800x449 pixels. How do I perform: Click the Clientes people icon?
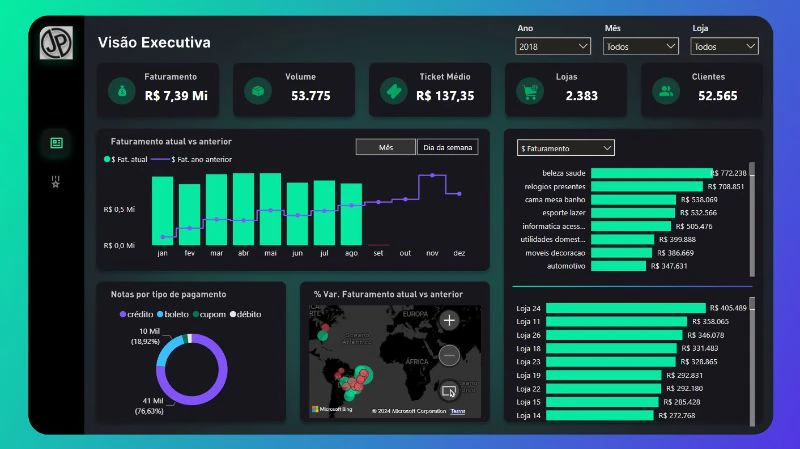tap(666, 91)
